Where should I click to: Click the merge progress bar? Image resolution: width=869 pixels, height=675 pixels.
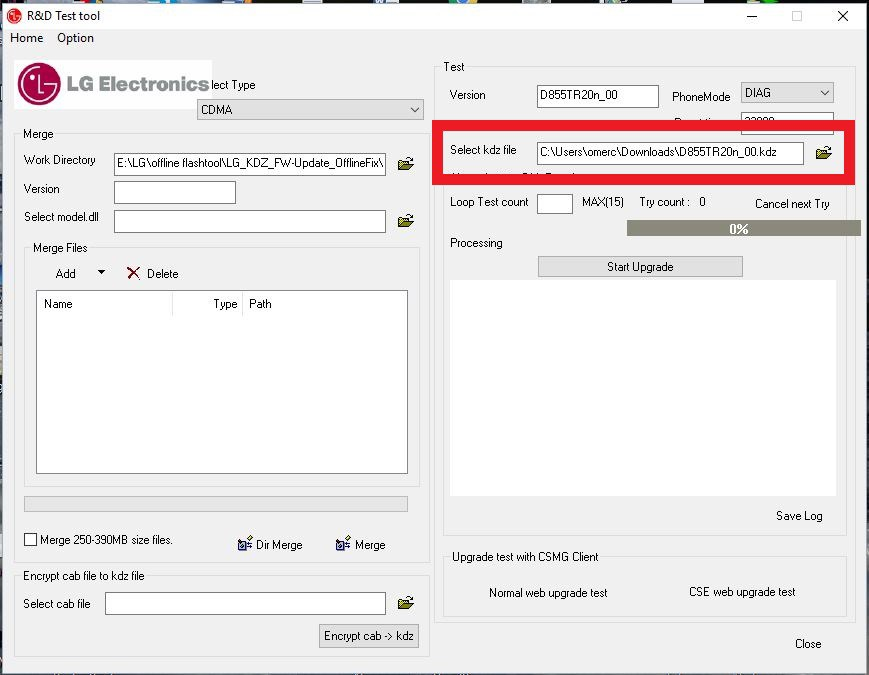[x=216, y=504]
